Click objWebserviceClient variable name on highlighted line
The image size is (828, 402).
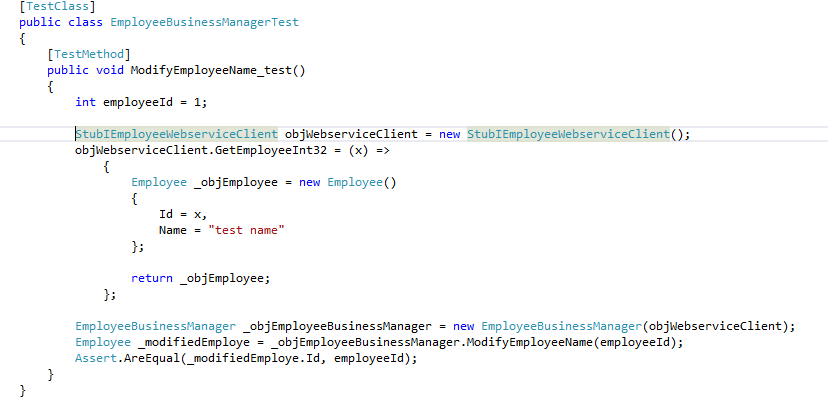click(351, 134)
